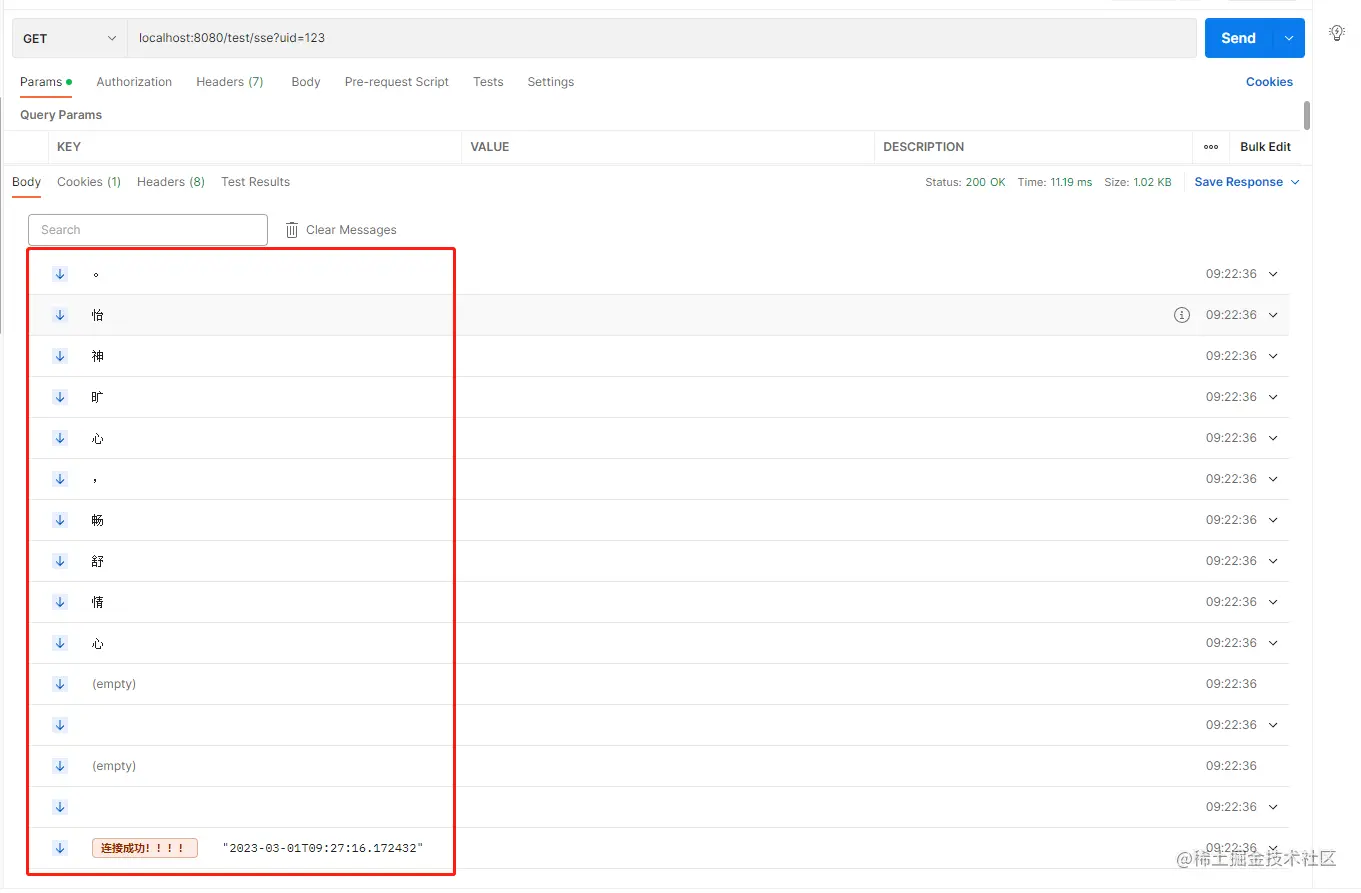Open the response Headers (8) tab
Screen dimensions: 1361x893
point(171,182)
